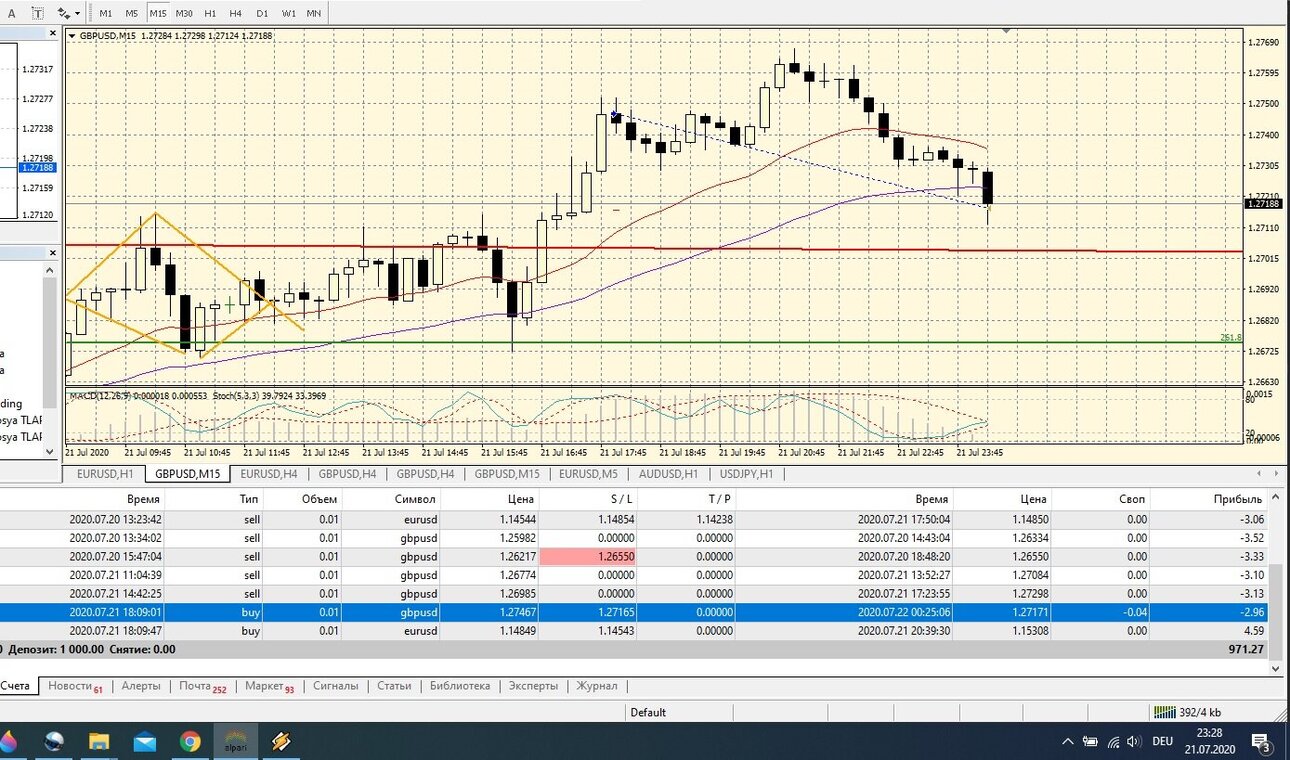Click the 971.27 balance total

1247,649
